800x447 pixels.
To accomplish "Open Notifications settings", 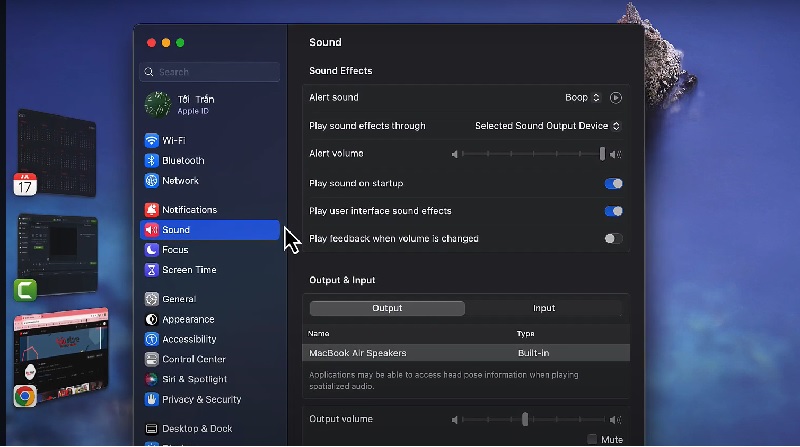I will pyautogui.click(x=188, y=210).
